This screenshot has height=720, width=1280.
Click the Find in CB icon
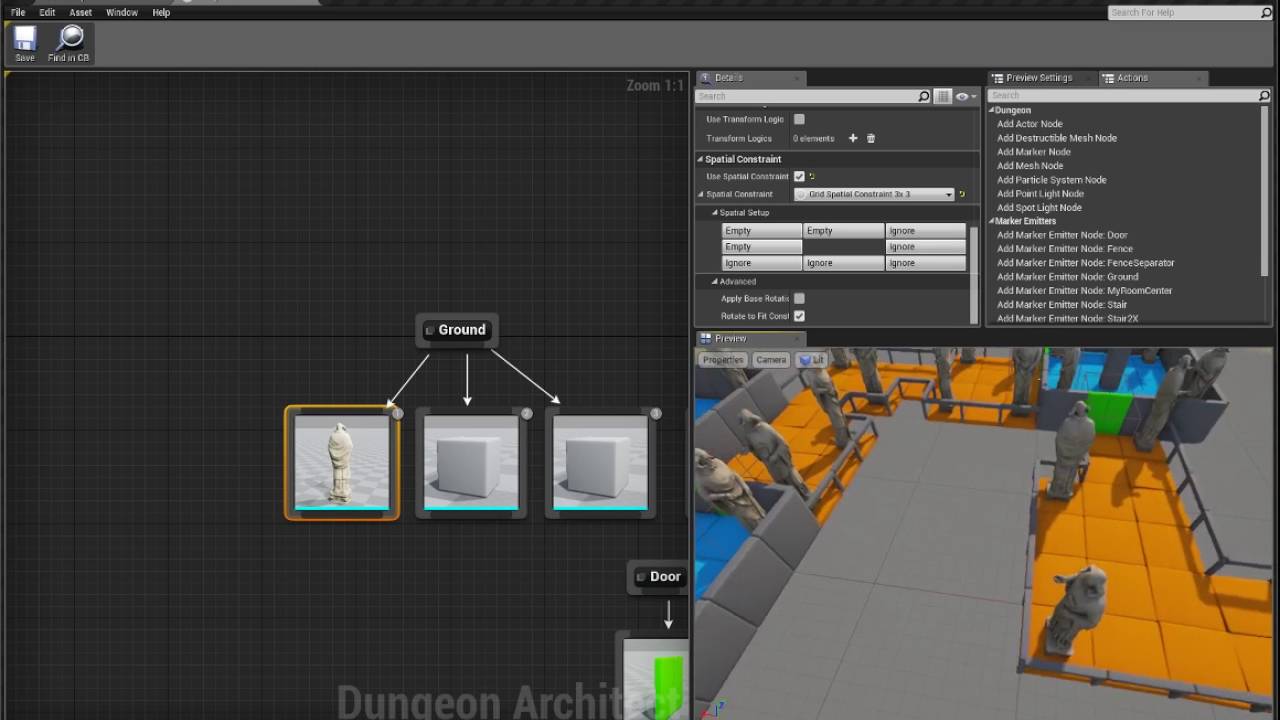click(69, 44)
